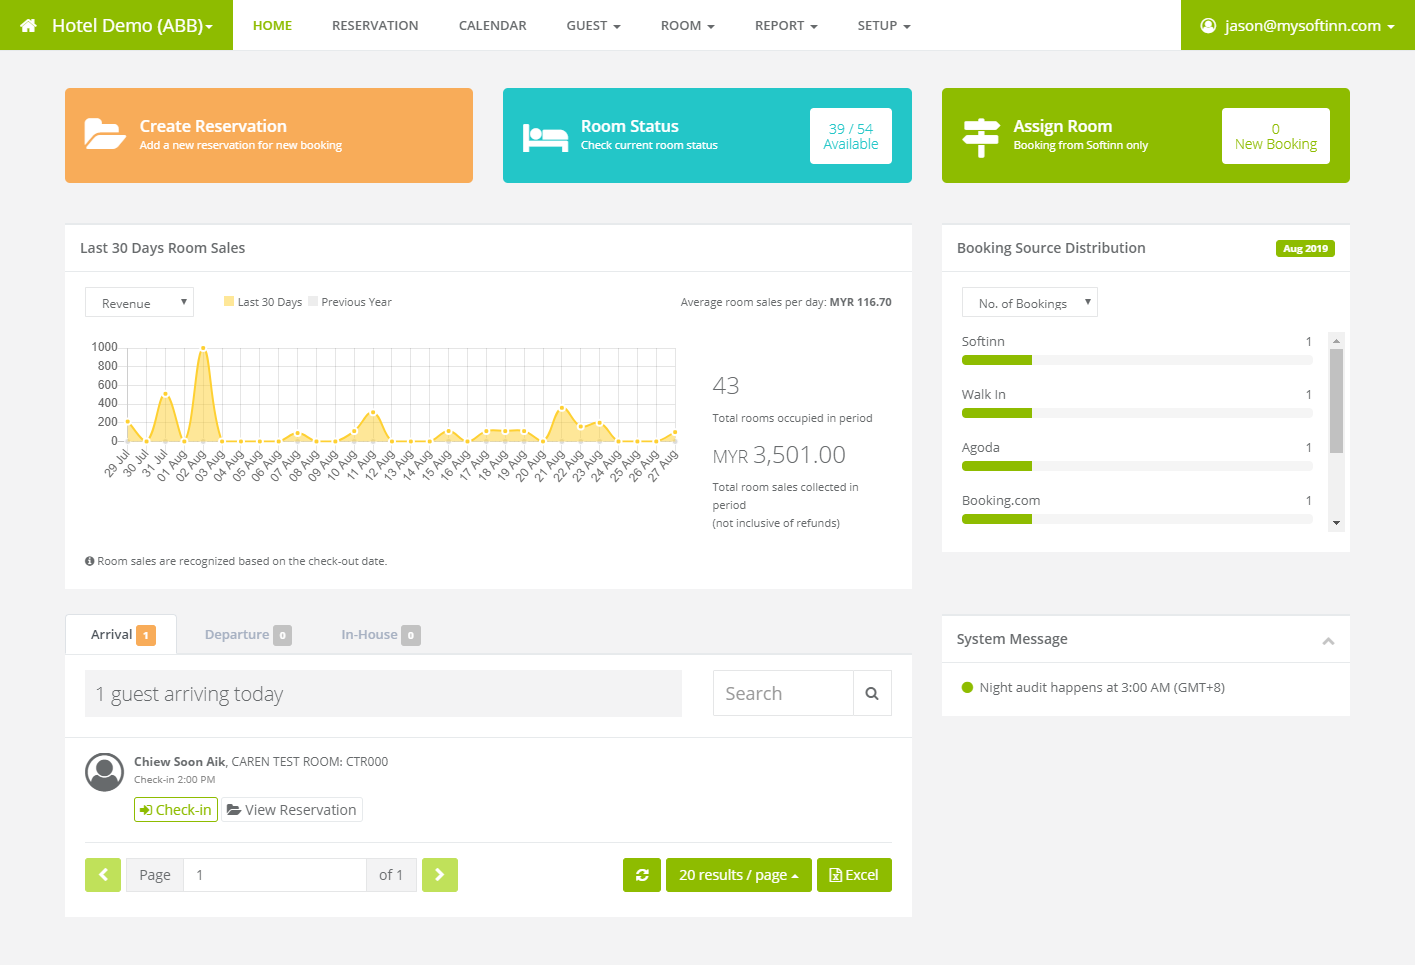1415x965 pixels.
Task: Go to the previous results page
Action: (x=103, y=875)
